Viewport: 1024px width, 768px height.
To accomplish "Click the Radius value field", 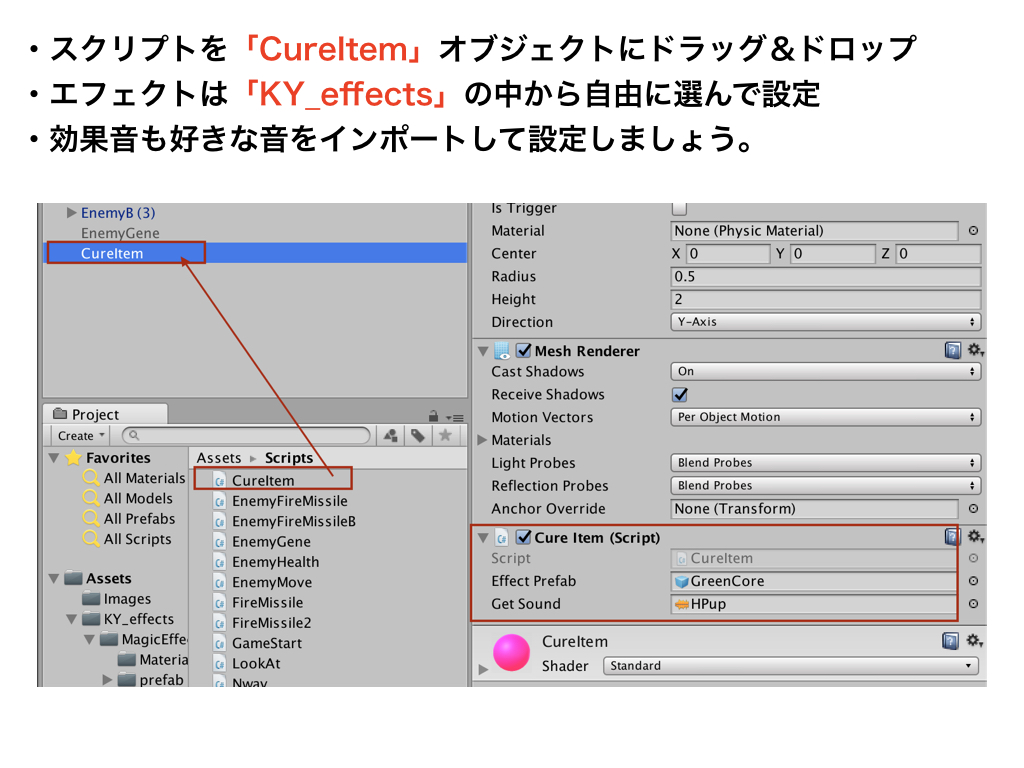I will coord(825,277).
